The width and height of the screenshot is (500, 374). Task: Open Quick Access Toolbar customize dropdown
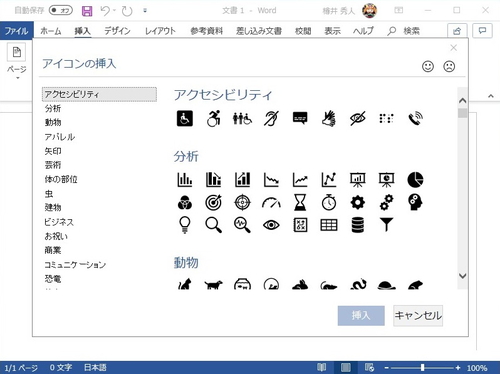(x=145, y=11)
